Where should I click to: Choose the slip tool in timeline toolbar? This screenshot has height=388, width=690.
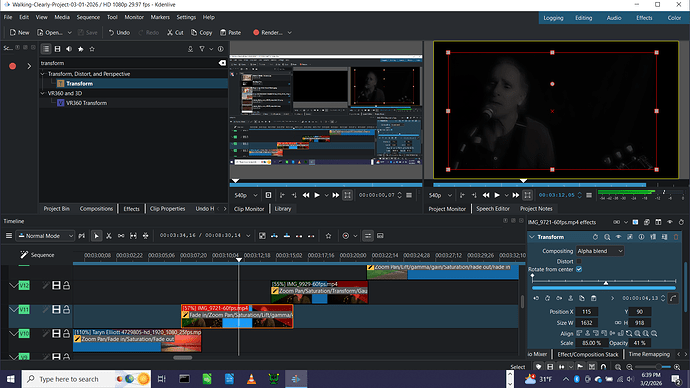point(133,236)
